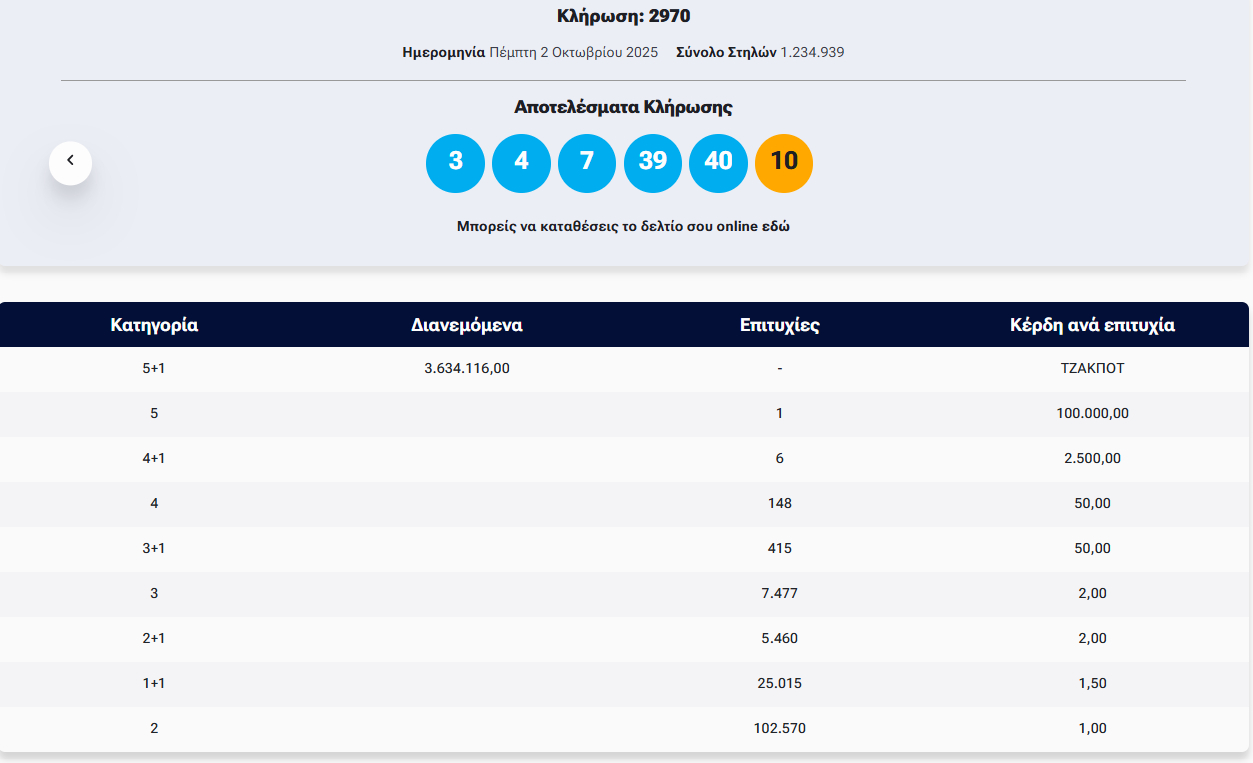Click the 100.000,00 prize amount
1253x763 pixels.
click(1092, 413)
